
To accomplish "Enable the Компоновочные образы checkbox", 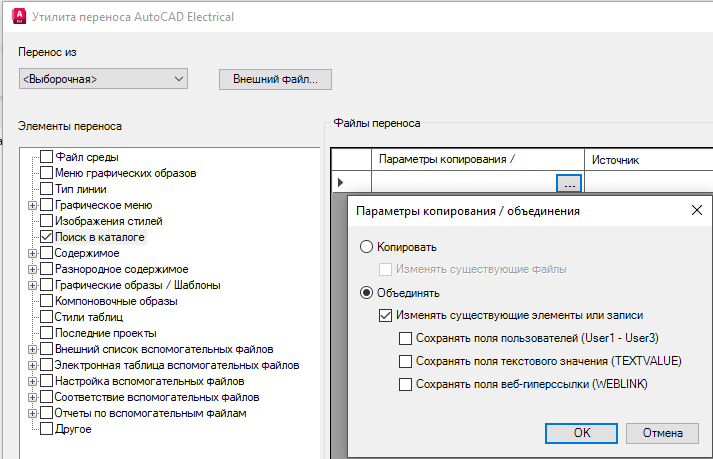I will click(46, 301).
